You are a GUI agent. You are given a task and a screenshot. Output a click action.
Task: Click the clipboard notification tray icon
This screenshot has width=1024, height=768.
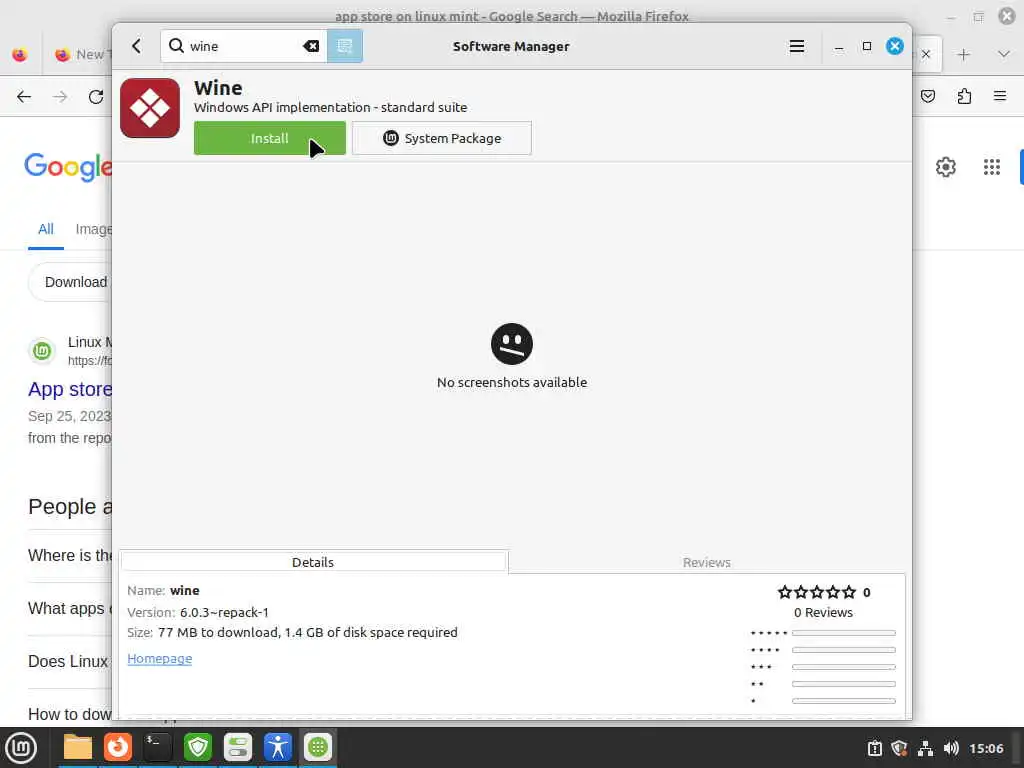pyautogui.click(x=874, y=748)
